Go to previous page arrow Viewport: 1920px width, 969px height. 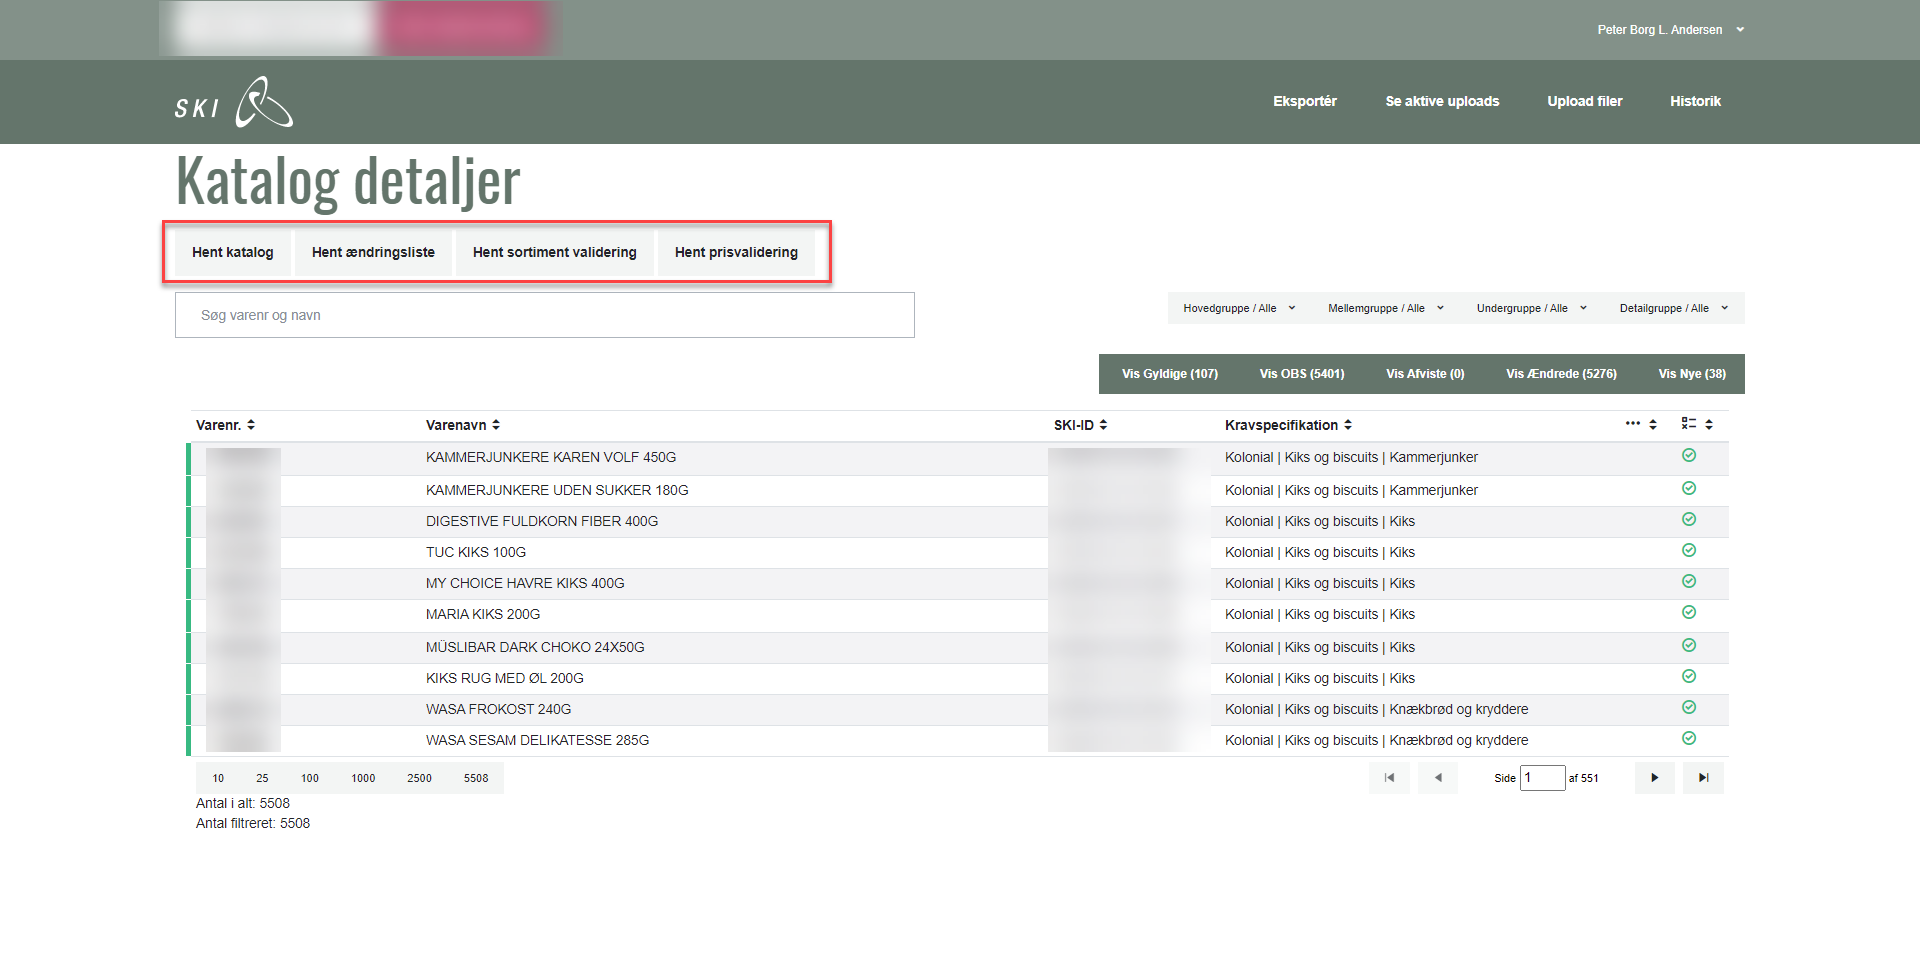(x=1438, y=778)
